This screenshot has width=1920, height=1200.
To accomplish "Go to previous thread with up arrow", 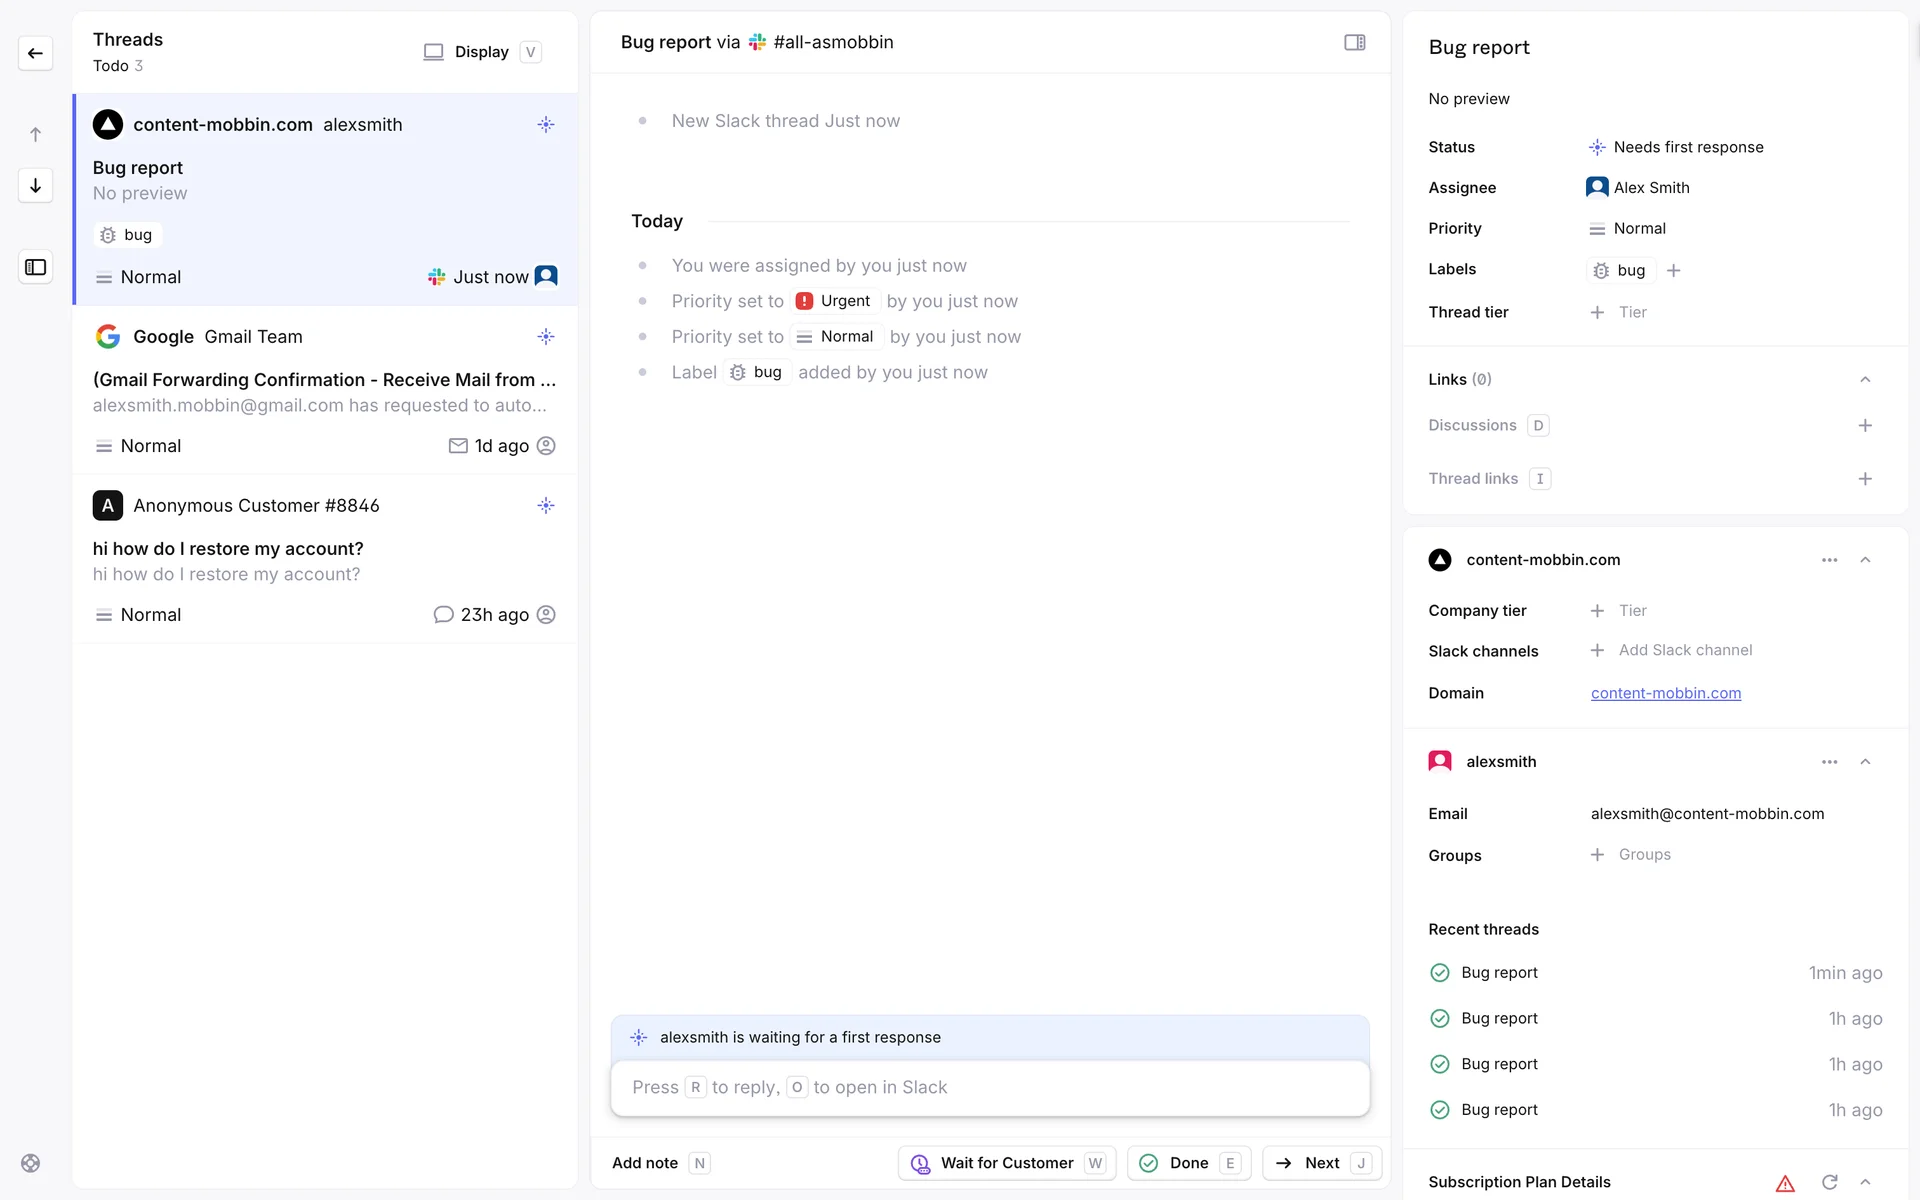I will pyautogui.click(x=35, y=134).
